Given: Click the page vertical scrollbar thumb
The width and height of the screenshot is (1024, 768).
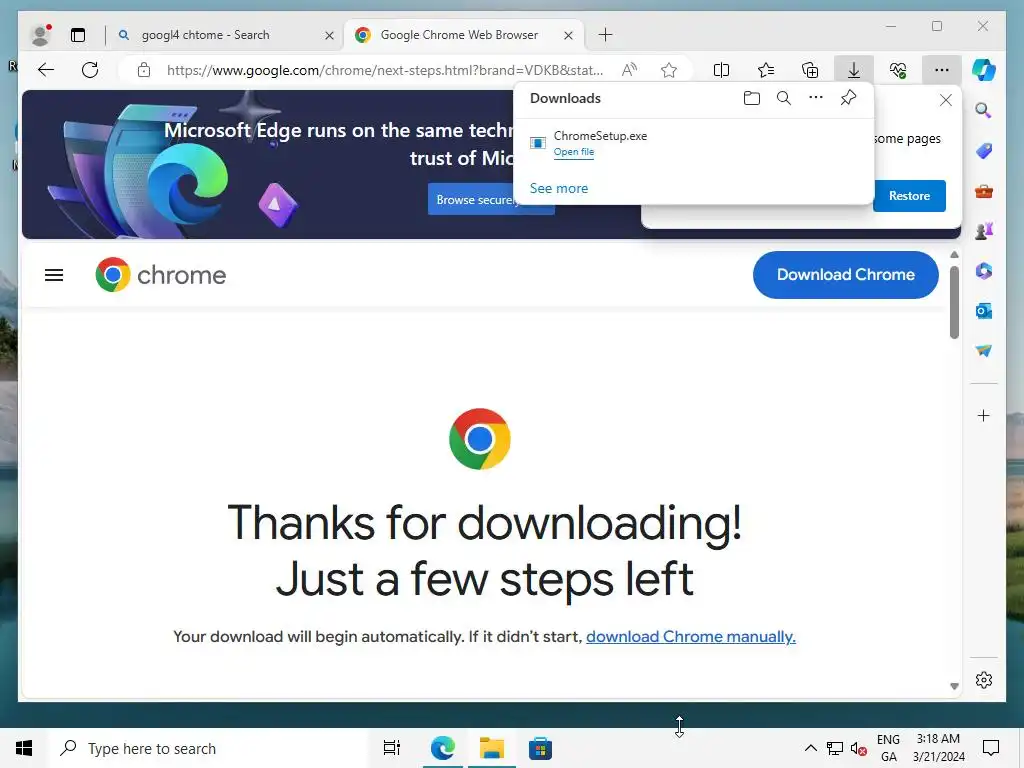Looking at the screenshot, I should click(954, 302).
